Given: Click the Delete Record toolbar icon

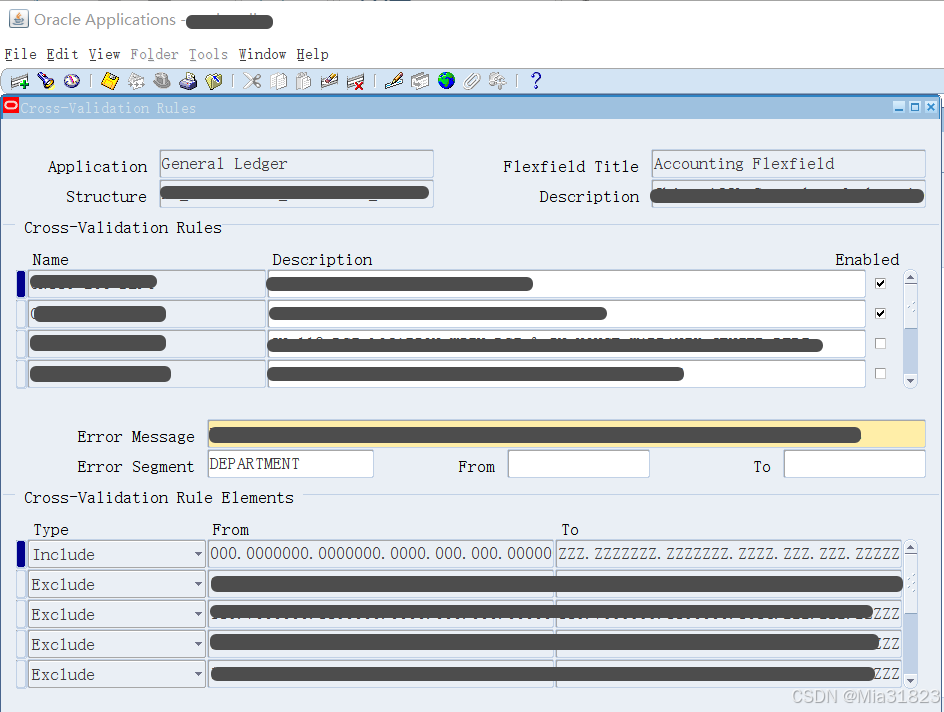Looking at the screenshot, I should point(354,81).
